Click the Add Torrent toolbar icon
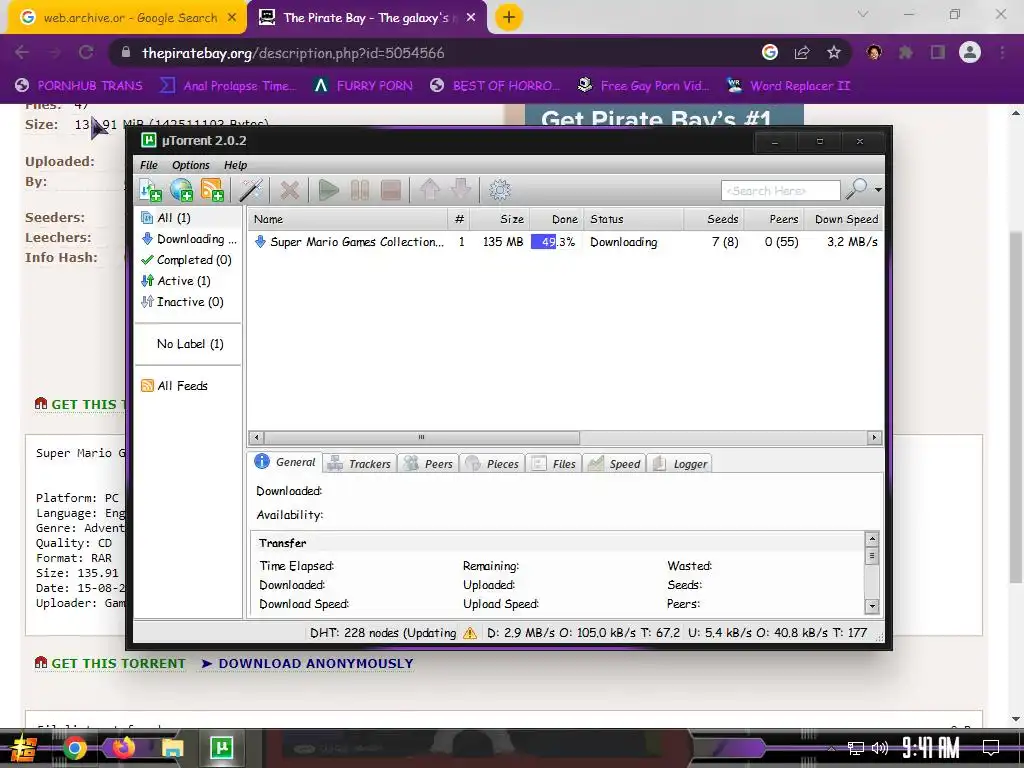The width and height of the screenshot is (1024, 768). point(151,190)
